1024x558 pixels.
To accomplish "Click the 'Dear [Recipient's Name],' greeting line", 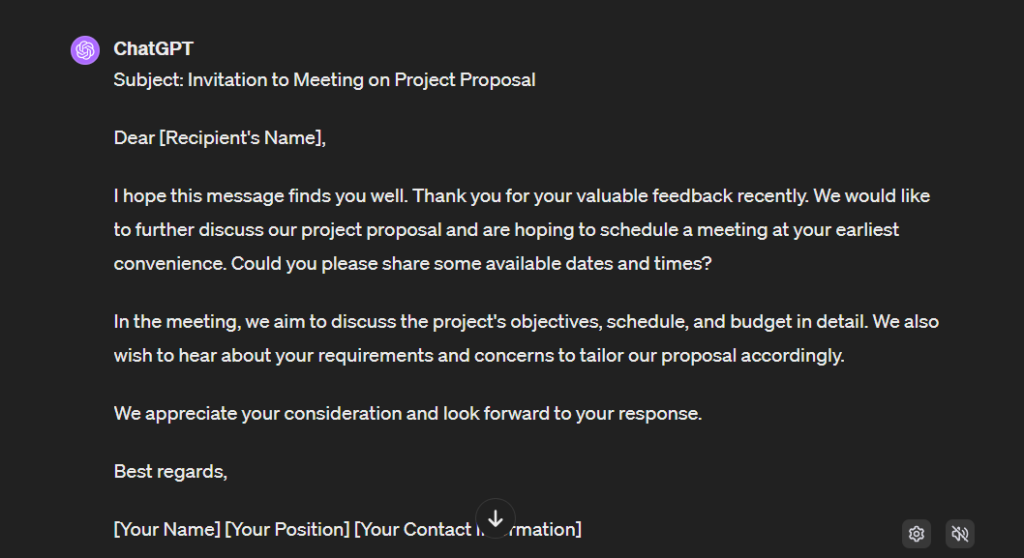I will click(219, 138).
